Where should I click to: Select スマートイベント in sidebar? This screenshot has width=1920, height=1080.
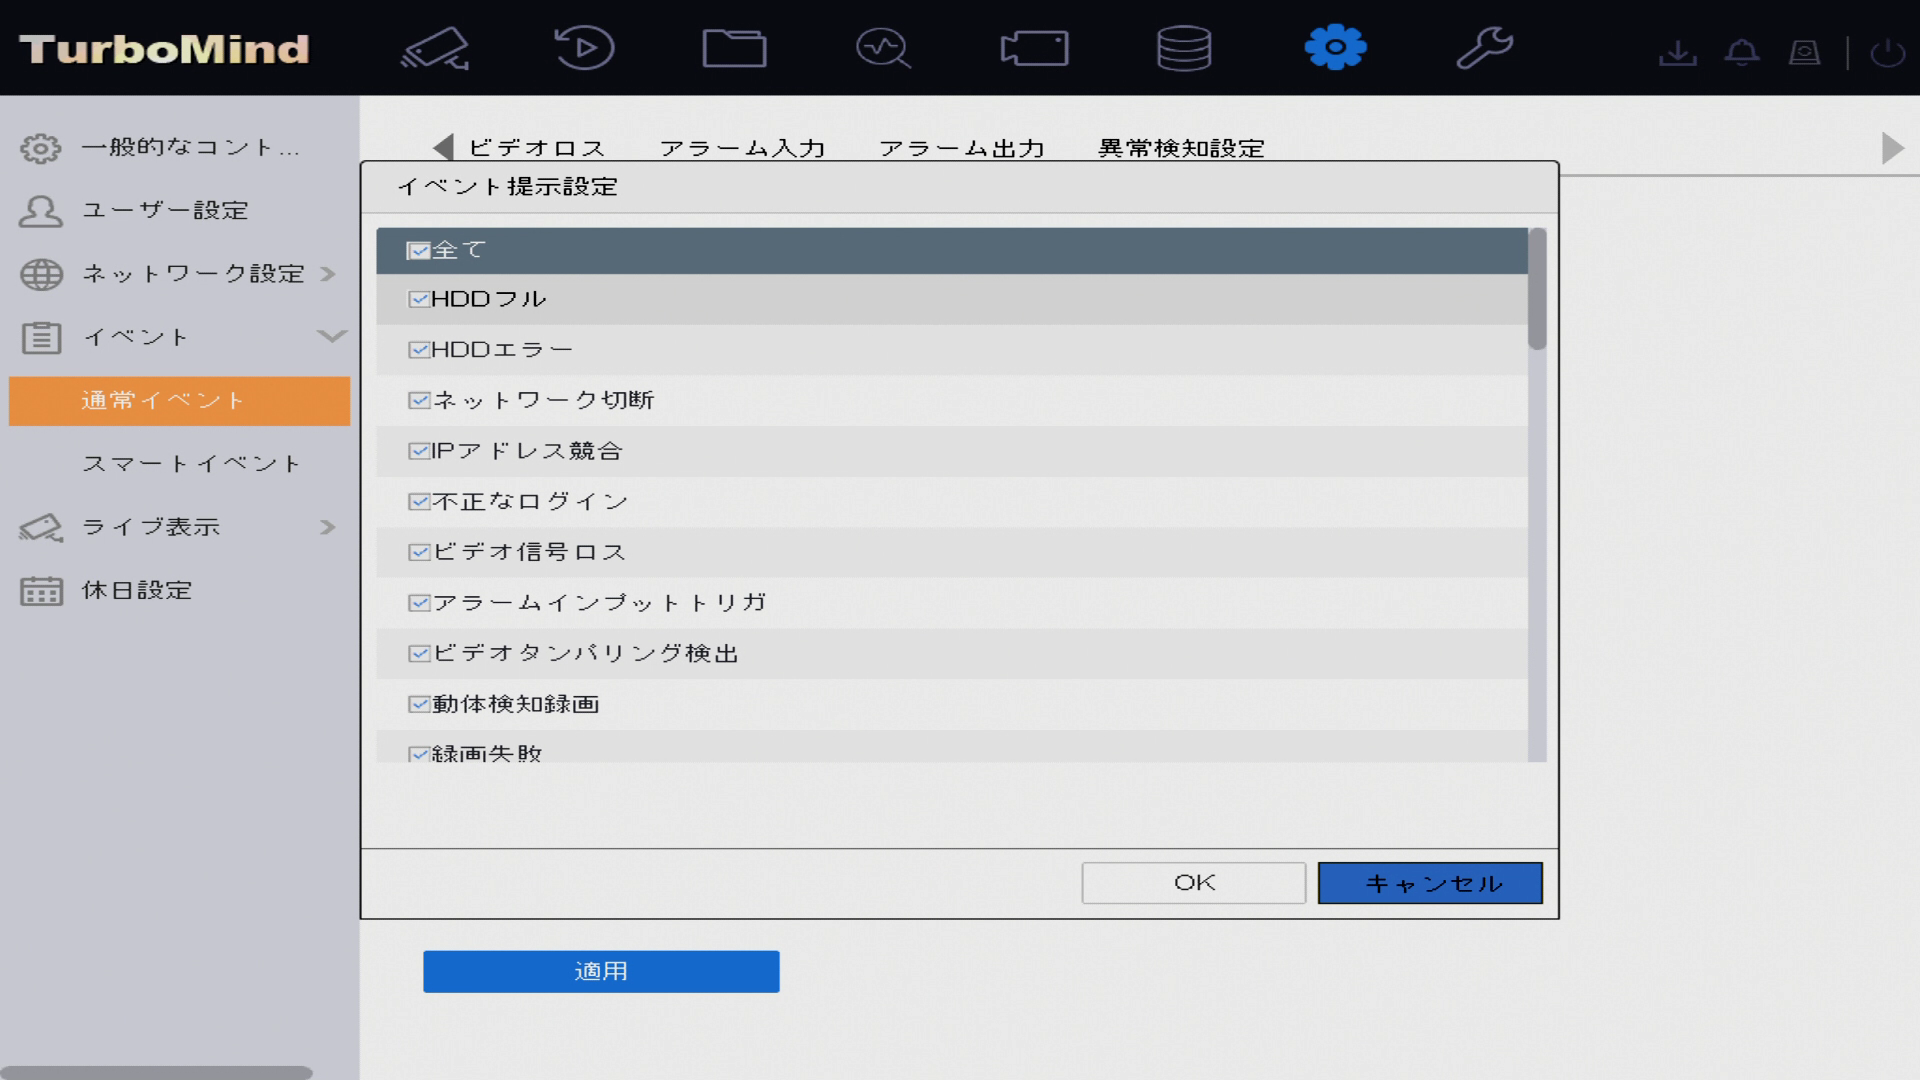[191, 464]
